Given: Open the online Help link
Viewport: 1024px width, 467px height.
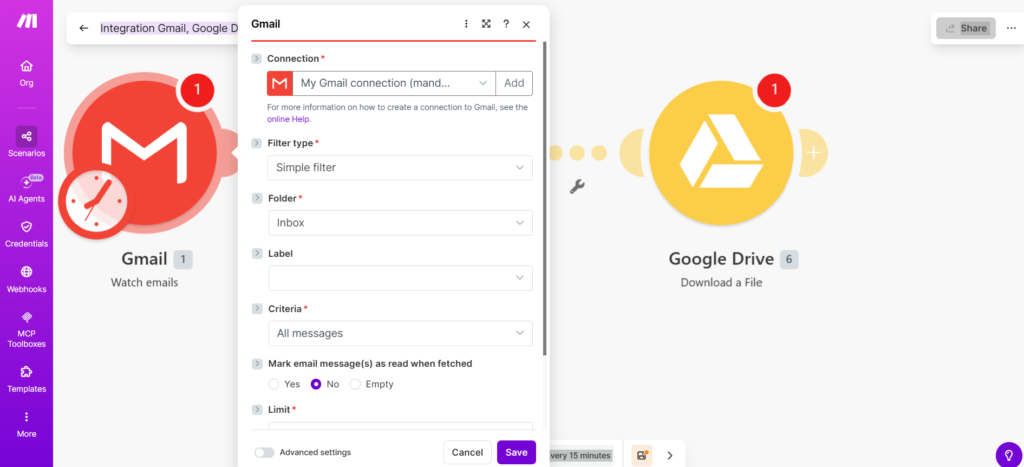Looking at the screenshot, I should click(x=289, y=120).
